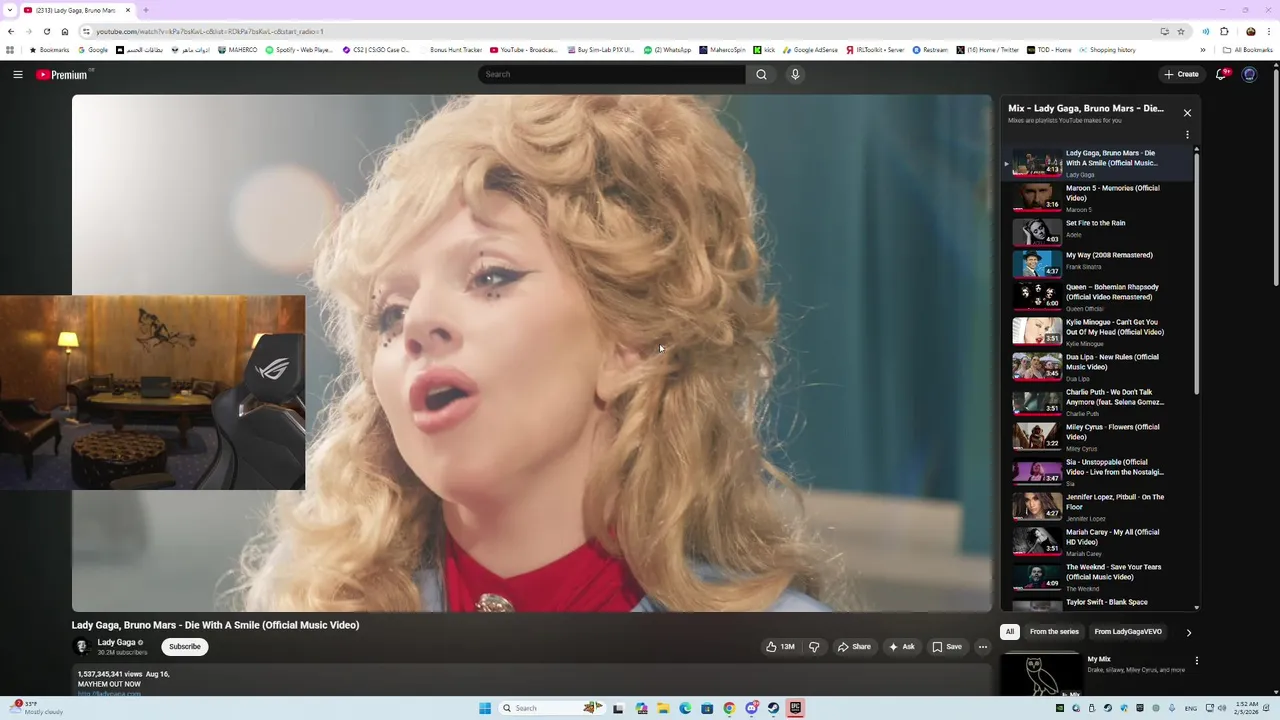Open the account avatar menu
Screen dimensions: 1280x720
point(1249,74)
